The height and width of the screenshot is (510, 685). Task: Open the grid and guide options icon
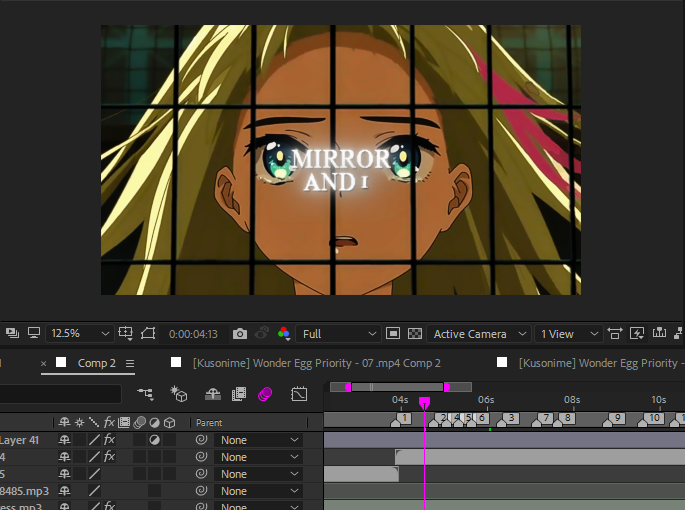tap(125, 333)
